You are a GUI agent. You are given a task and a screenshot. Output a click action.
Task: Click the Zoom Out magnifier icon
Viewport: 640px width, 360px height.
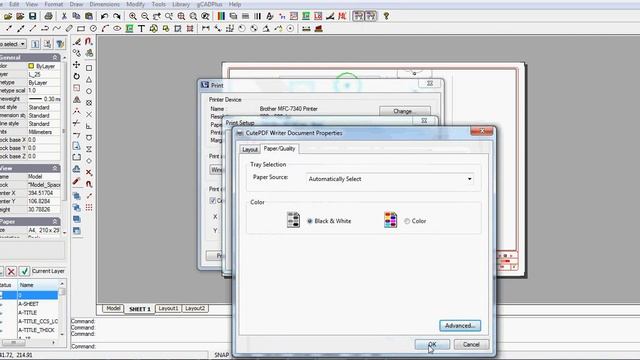(145, 16)
